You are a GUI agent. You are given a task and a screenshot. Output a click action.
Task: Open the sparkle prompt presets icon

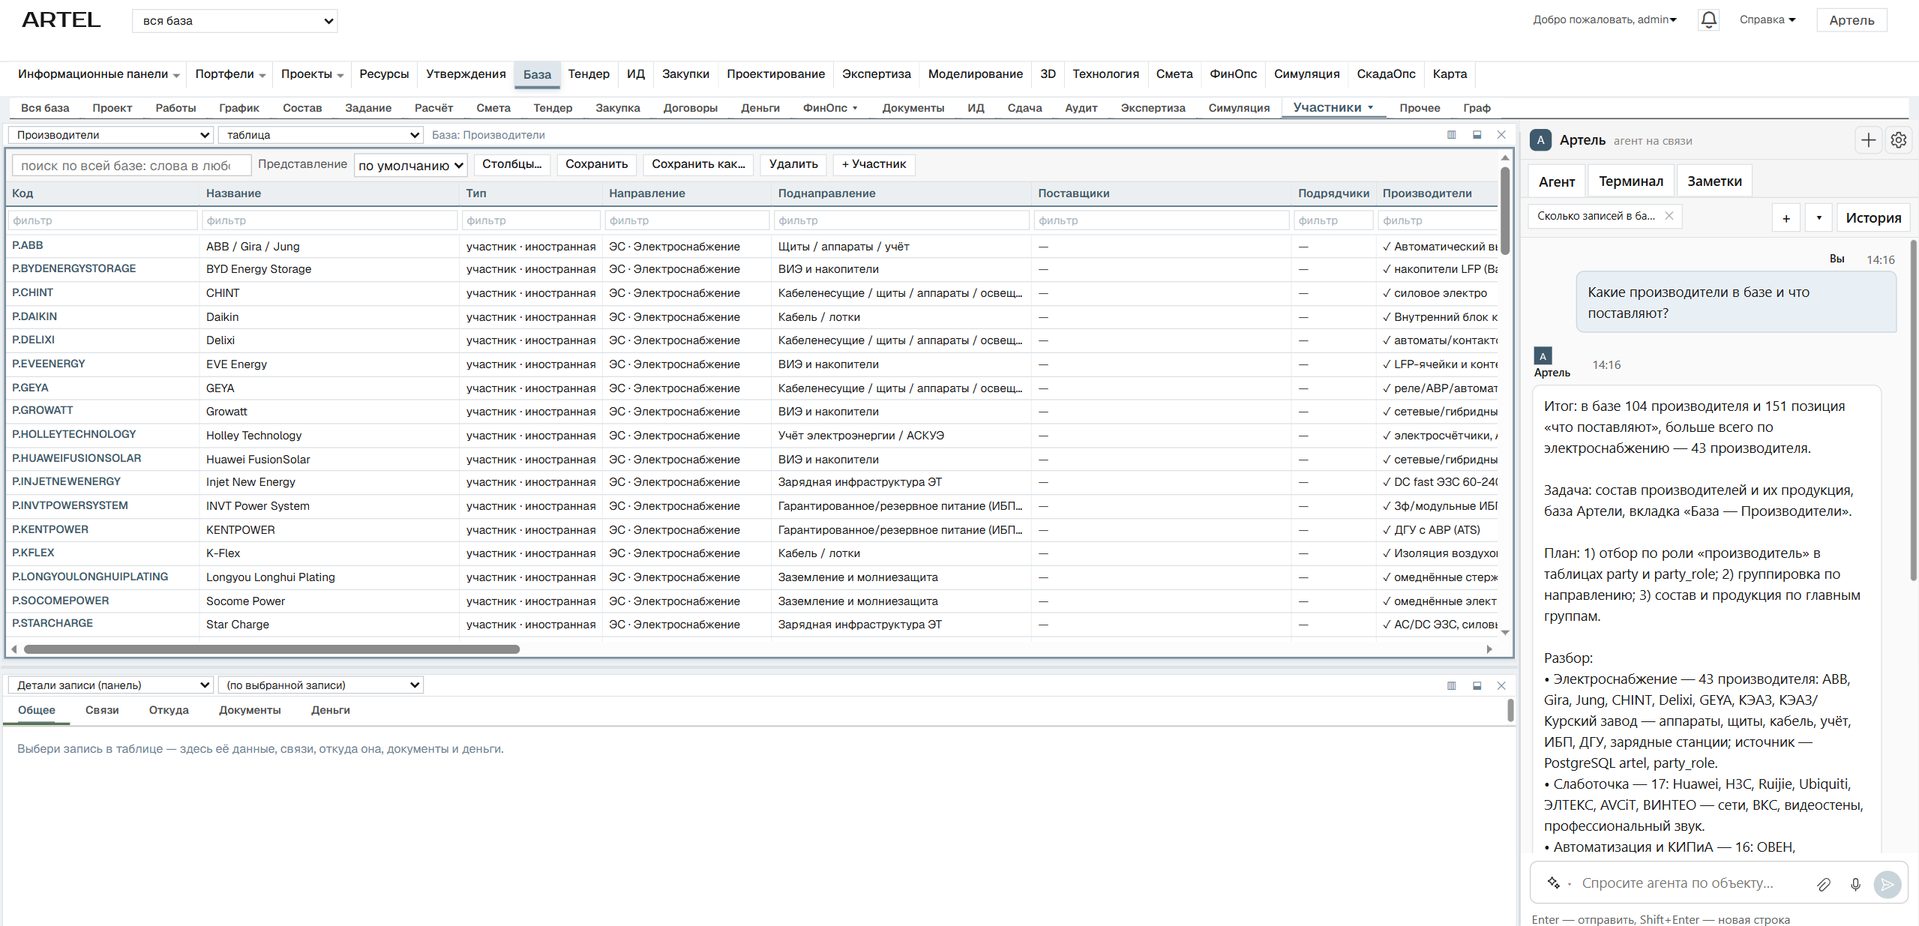point(1553,883)
